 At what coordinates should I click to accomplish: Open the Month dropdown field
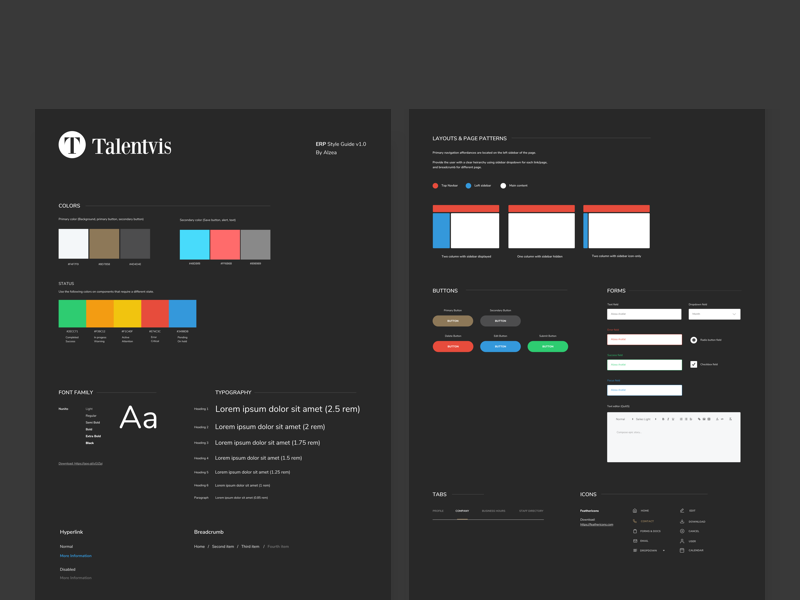tap(714, 314)
